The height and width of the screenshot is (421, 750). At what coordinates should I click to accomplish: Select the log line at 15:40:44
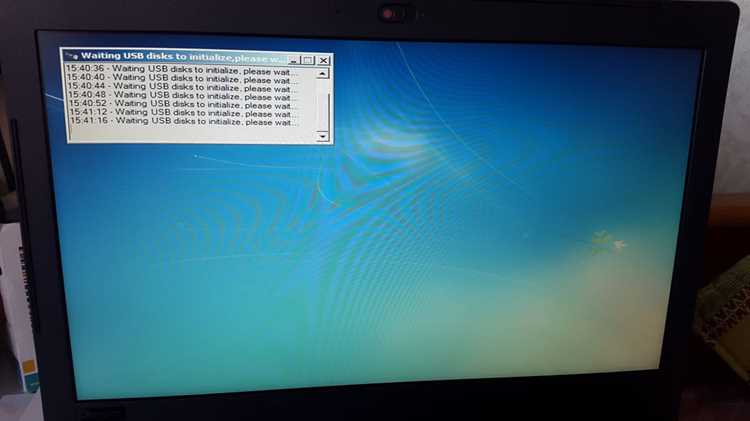click(x=182, y=87)
